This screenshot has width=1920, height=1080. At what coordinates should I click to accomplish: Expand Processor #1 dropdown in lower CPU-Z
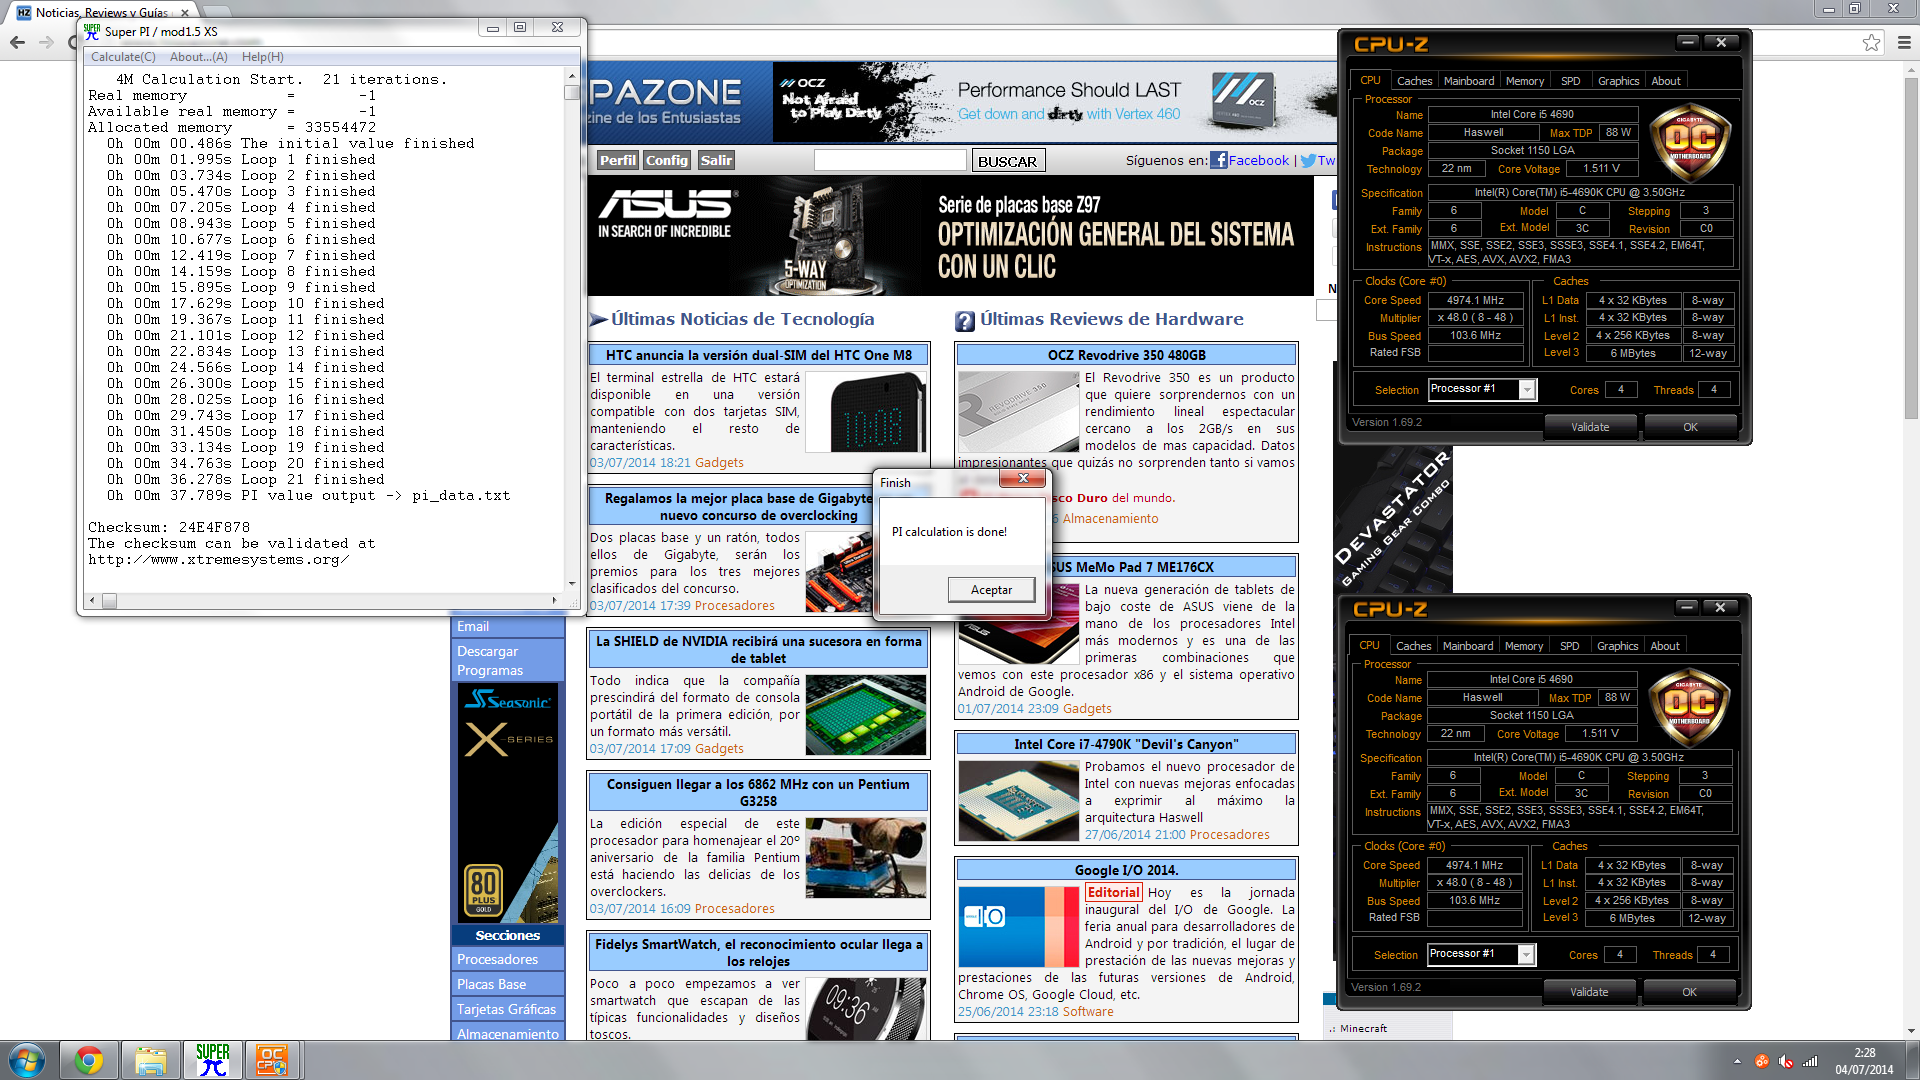[1526, 955]
